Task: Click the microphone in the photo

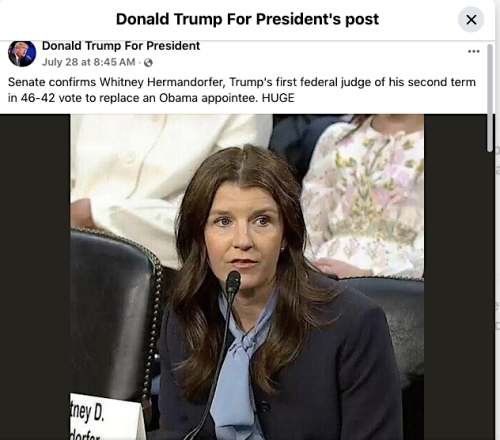Action: pos(233,283)
